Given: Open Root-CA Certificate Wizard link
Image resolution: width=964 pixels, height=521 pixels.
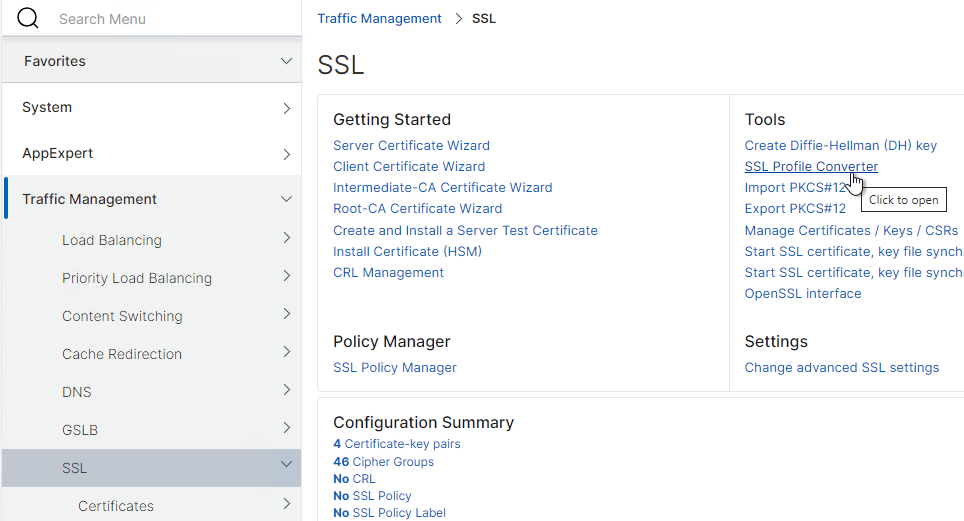Looking at the screenshot, I should 417,209.
